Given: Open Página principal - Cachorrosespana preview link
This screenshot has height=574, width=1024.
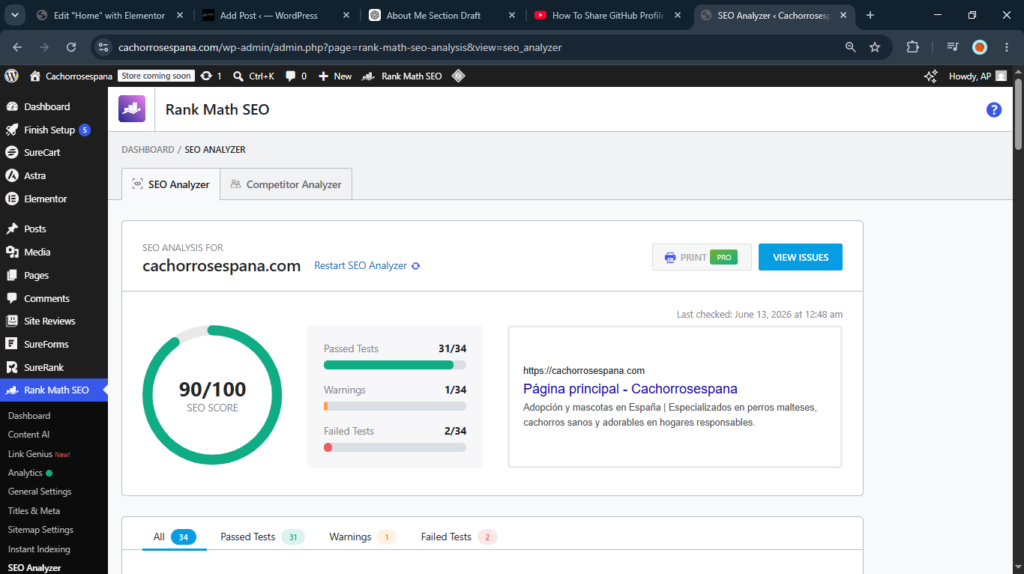Looking at the screenshot, I should click(x=630, y=389).
